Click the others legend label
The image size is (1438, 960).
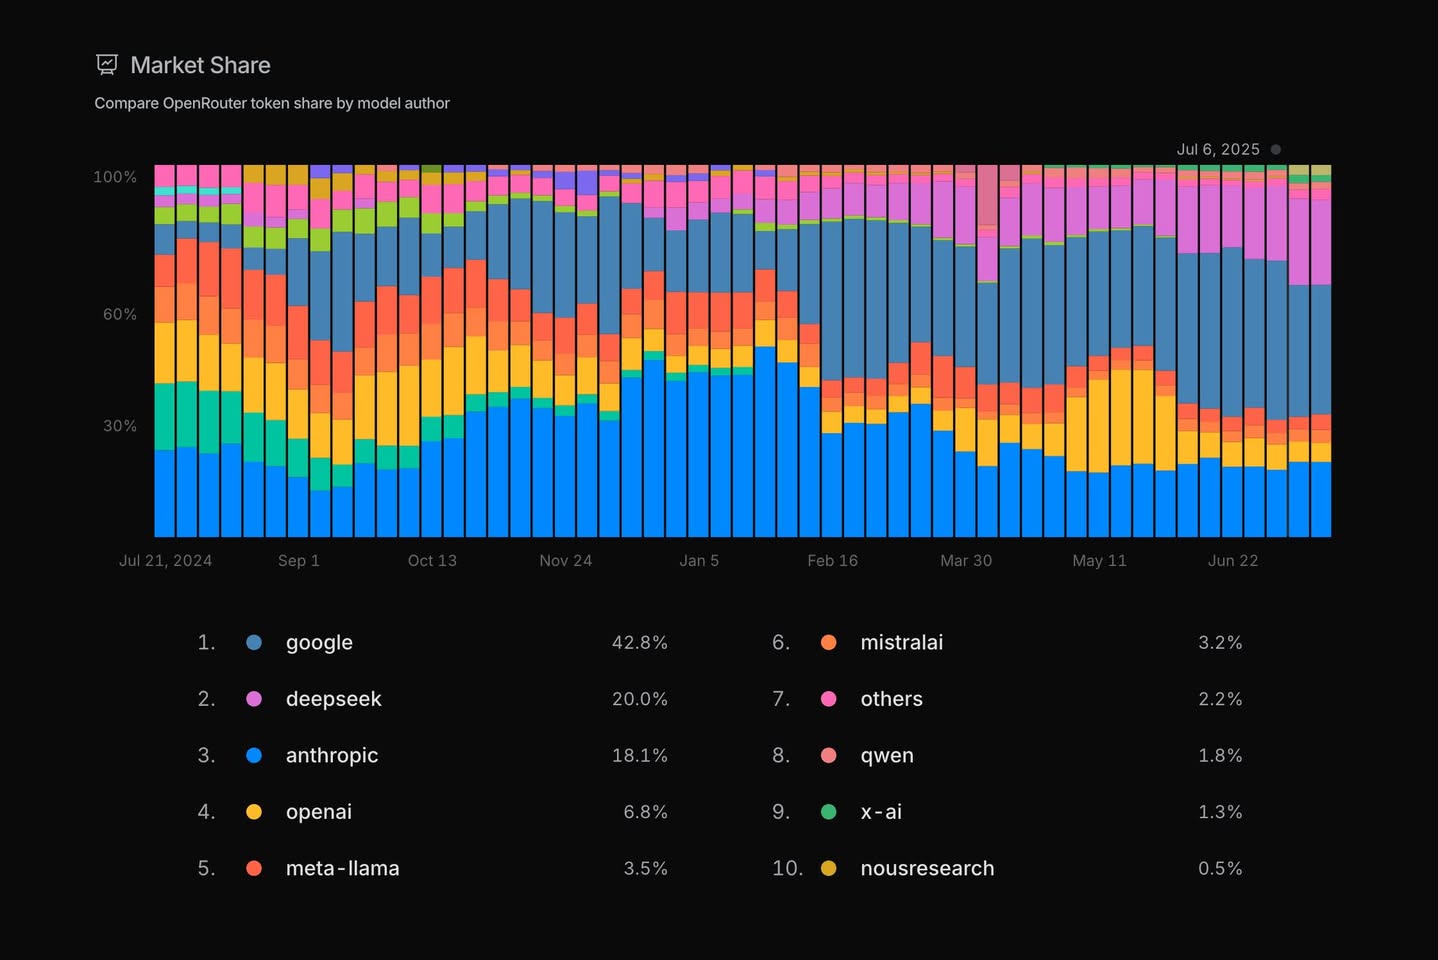pos(891,699)
